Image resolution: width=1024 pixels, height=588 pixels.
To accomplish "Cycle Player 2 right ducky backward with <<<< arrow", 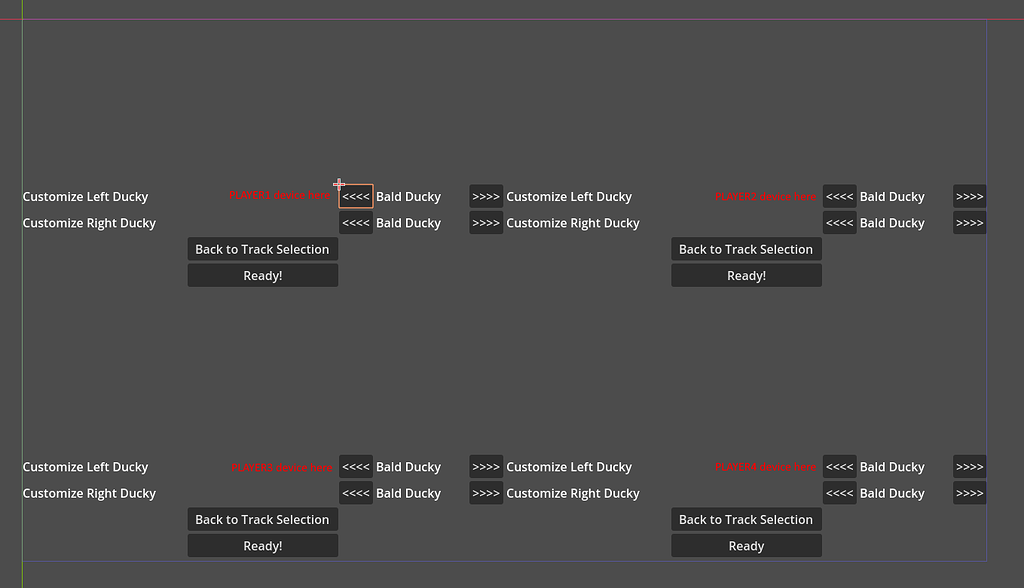I will (x=840, y=222).
